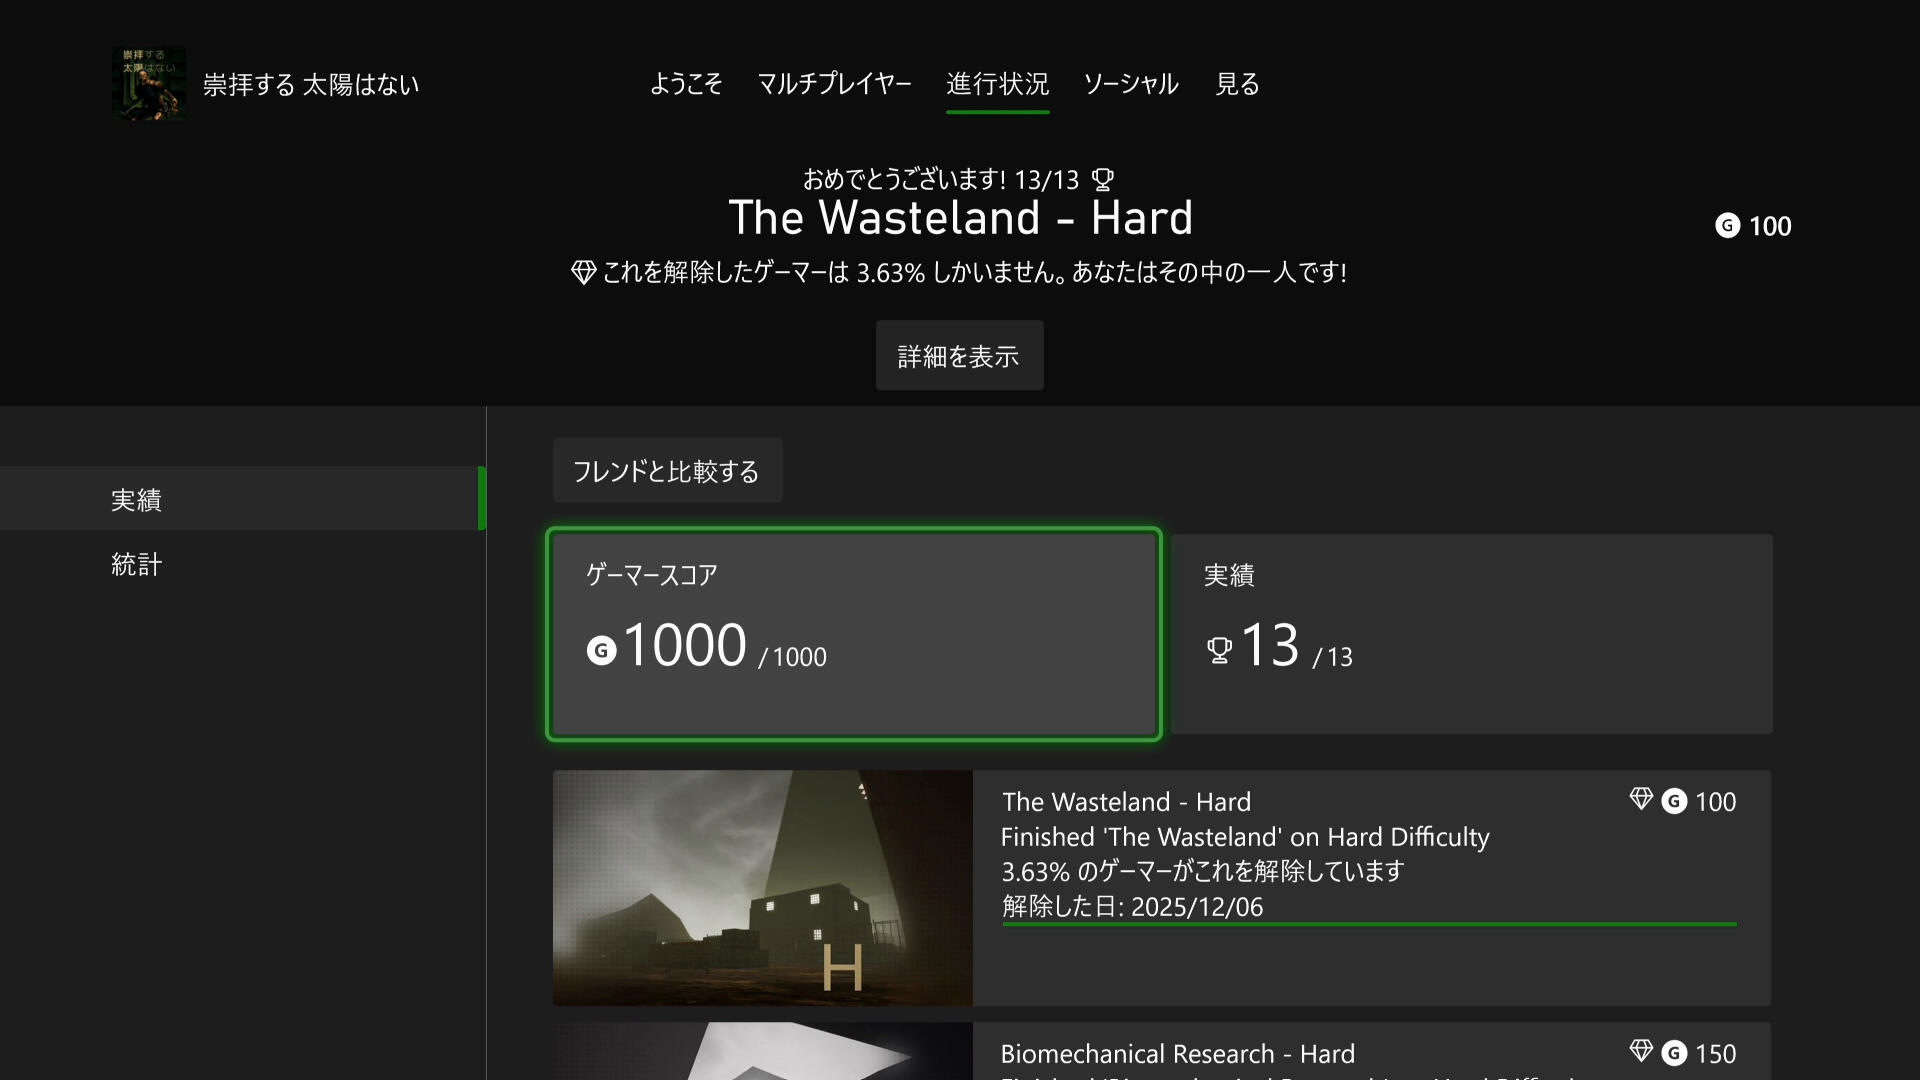Viewport: 1920px width, 1080px height.
Task: Click the diamond rarity icon in header
Action: 583,272
